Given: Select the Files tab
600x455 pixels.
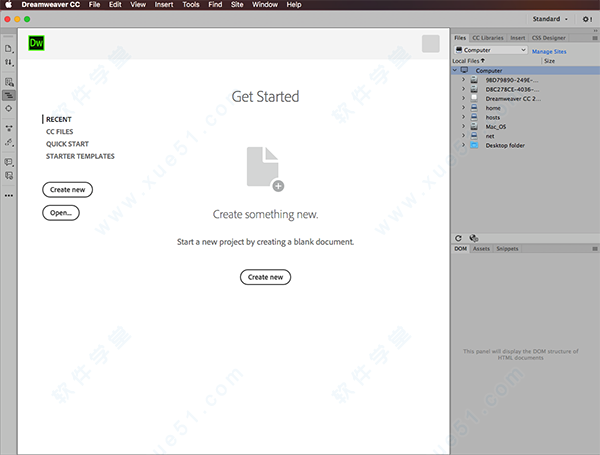Looking at the screenshot, I should (x=460, y=38).
